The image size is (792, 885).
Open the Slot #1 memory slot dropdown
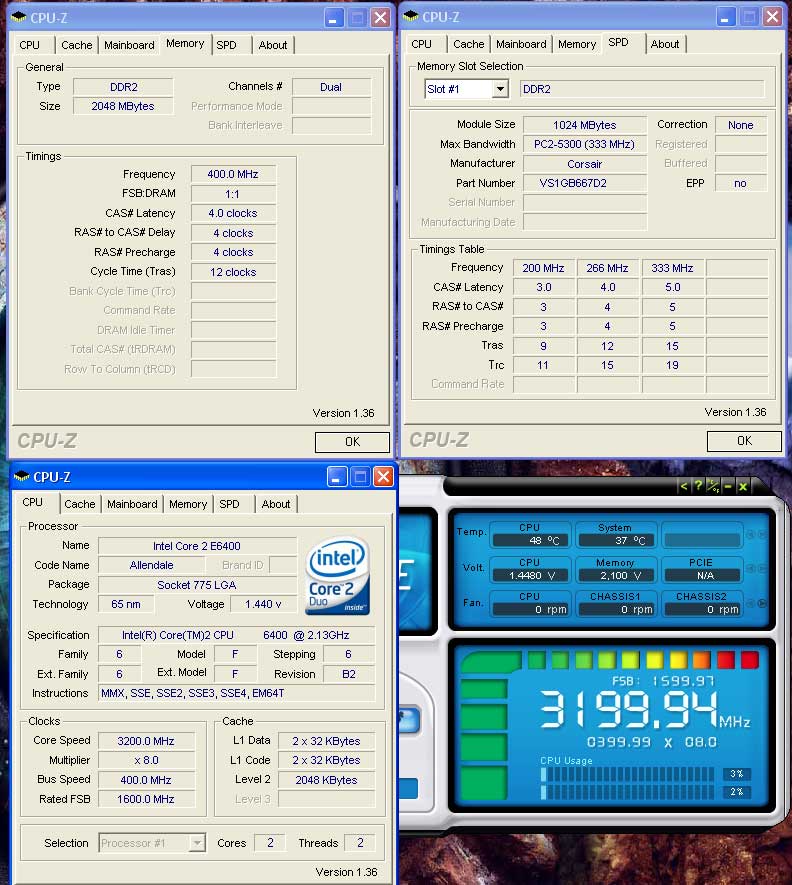pos(500,89)
